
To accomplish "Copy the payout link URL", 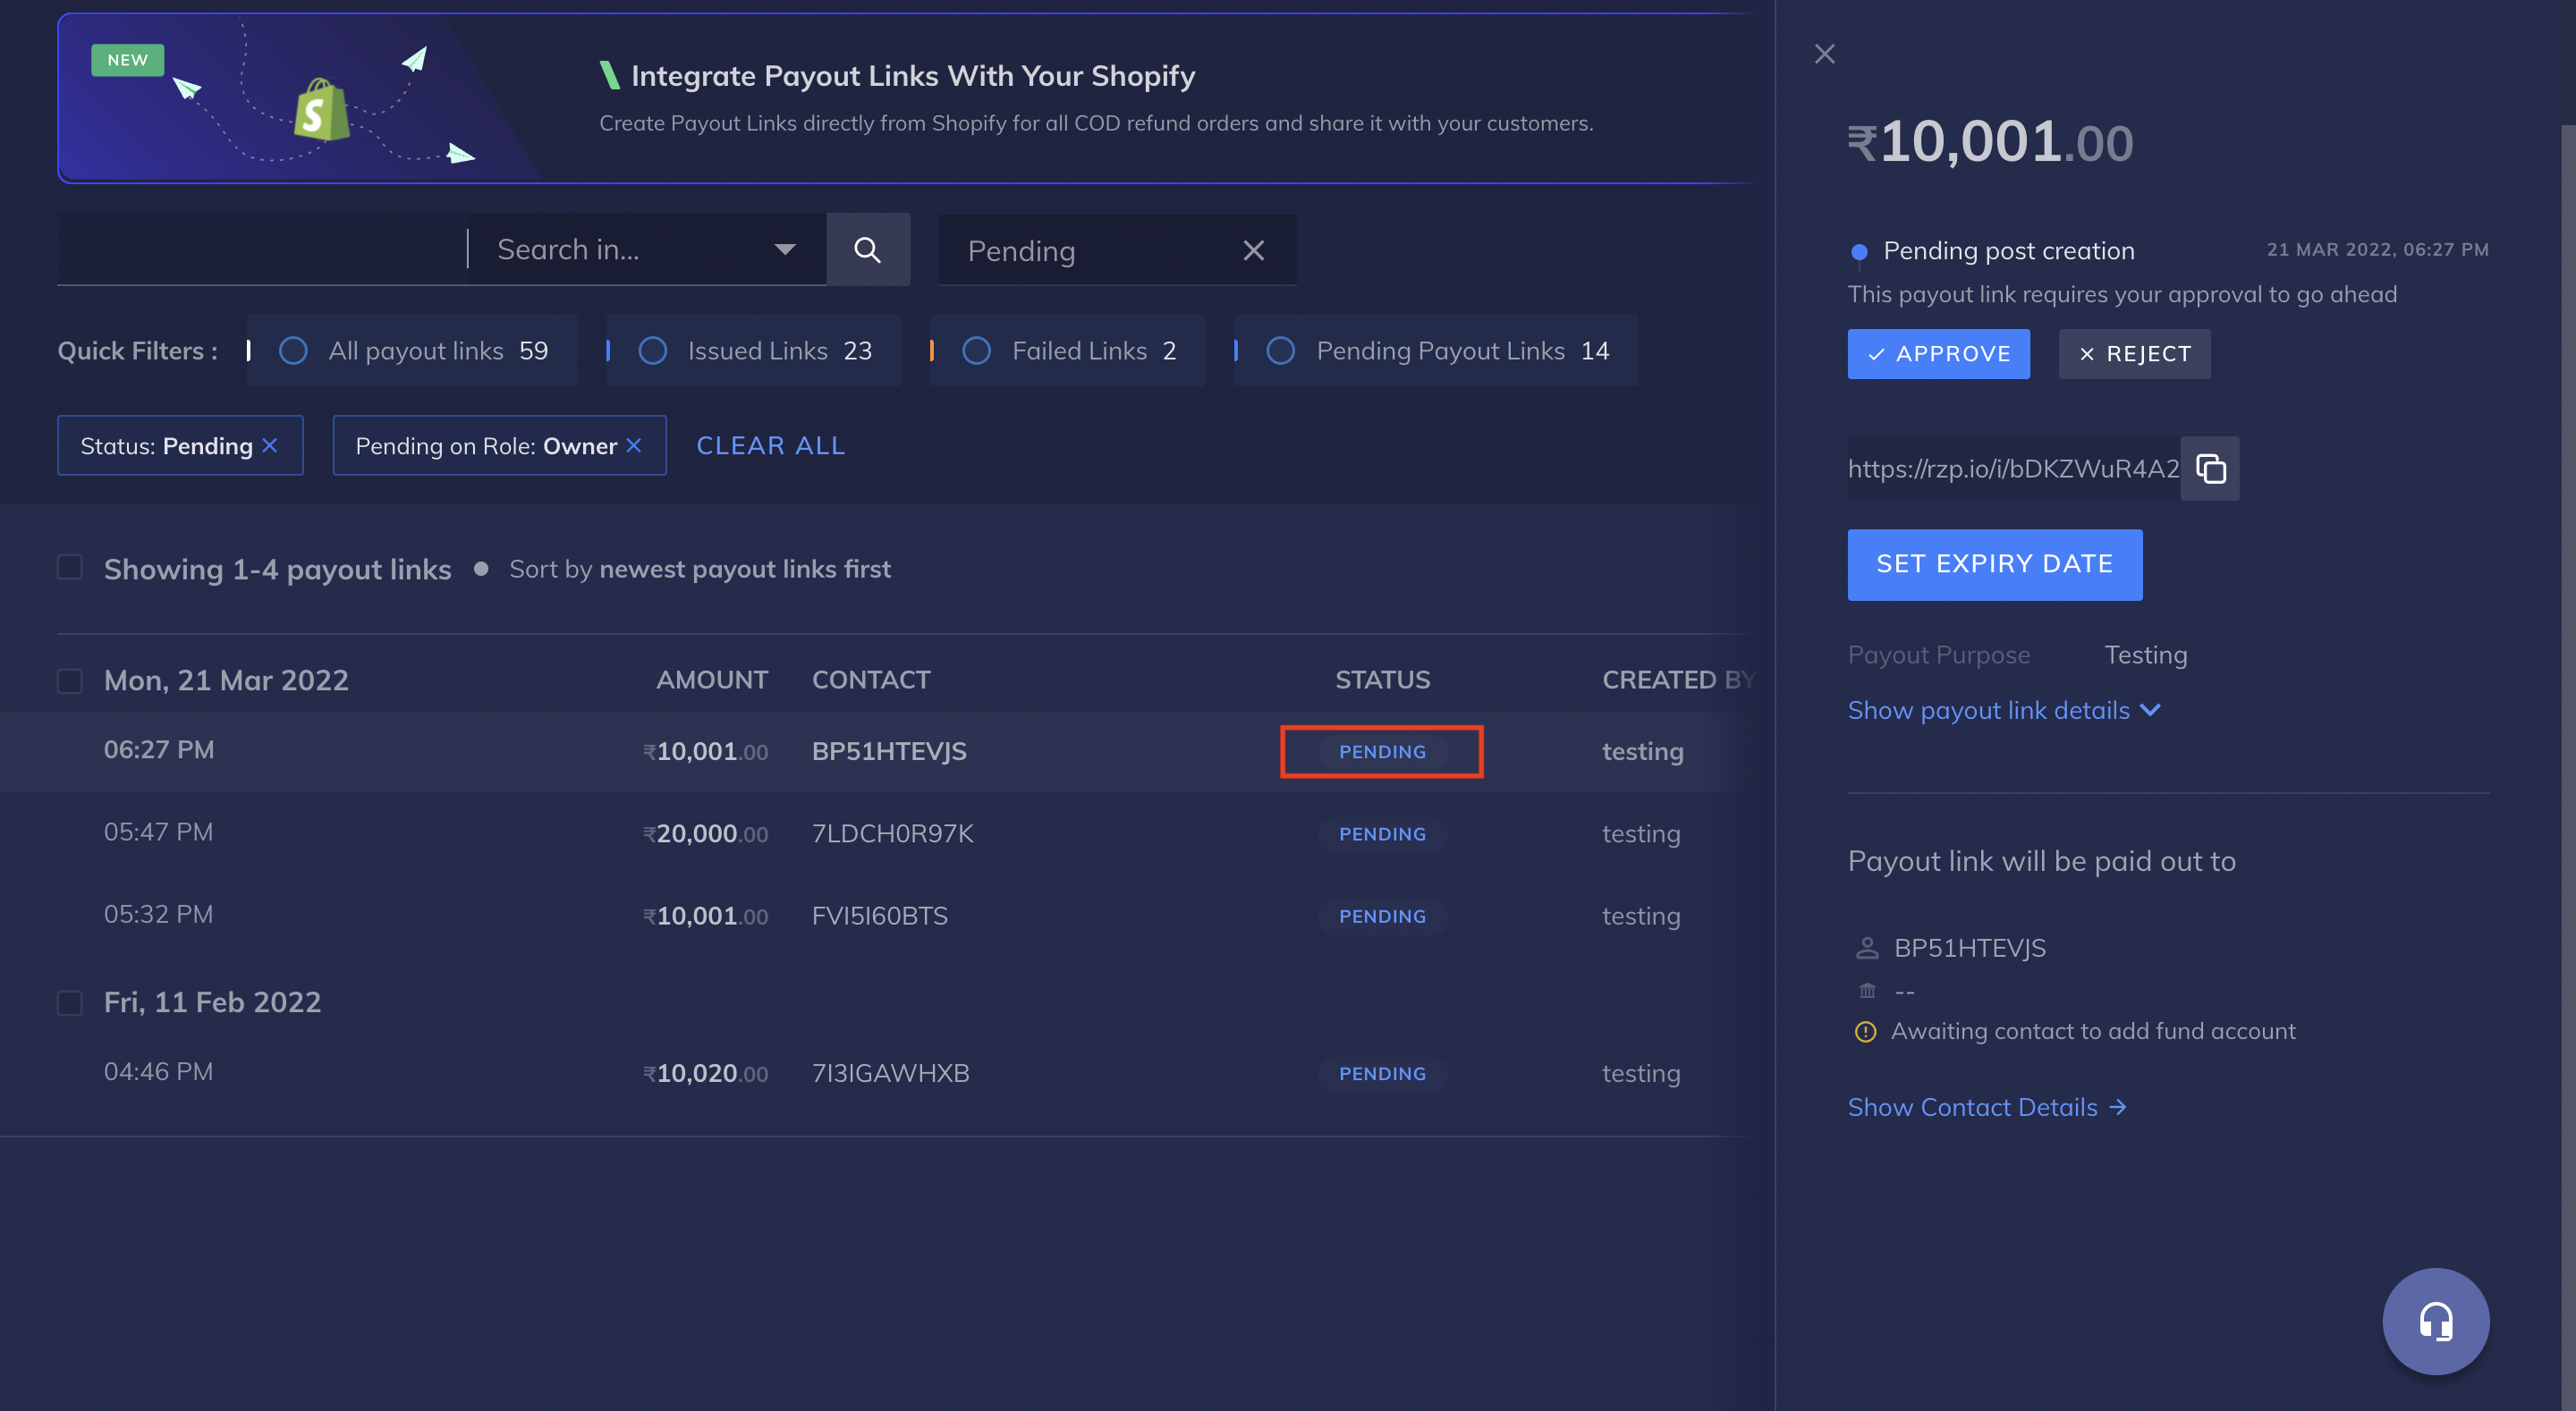I will (x=2210, y=468).
